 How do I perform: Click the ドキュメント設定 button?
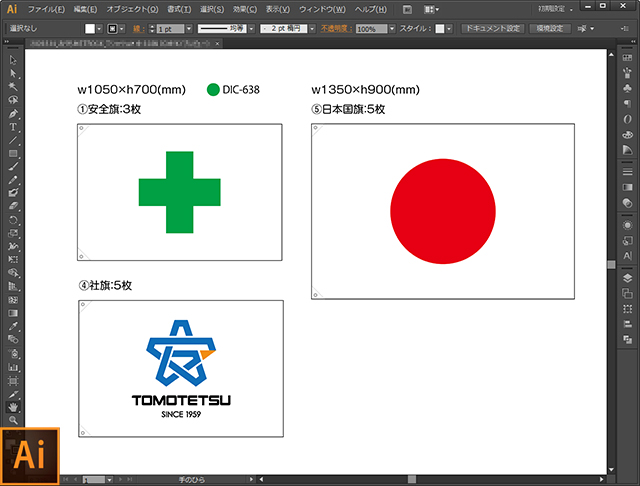coord(493,29)
